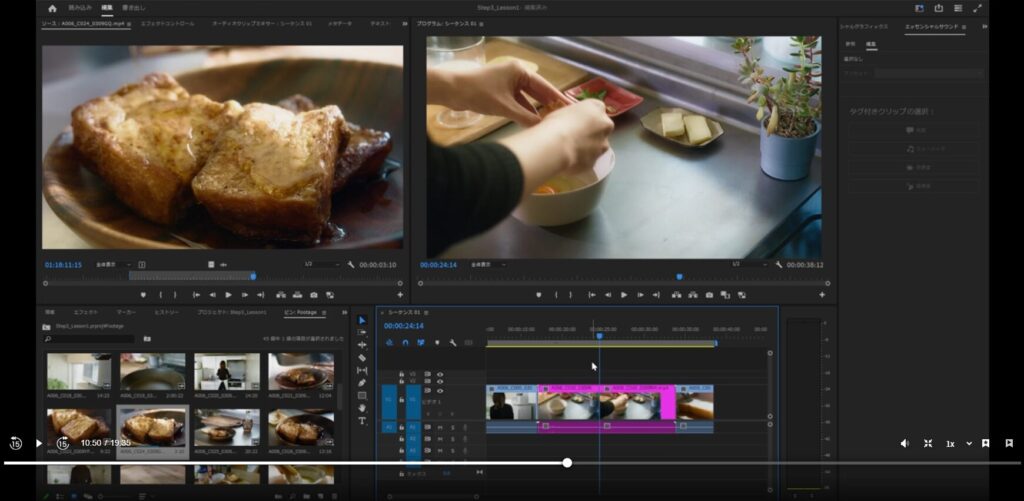The image size is (1024, 501).
Task: Open timeline wrench display settings
Action: point(453,342)
